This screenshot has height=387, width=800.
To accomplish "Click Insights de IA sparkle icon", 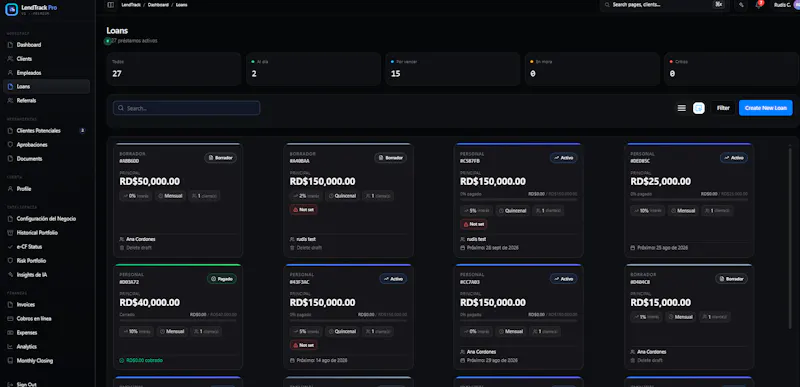I will [x=10, y=274].
